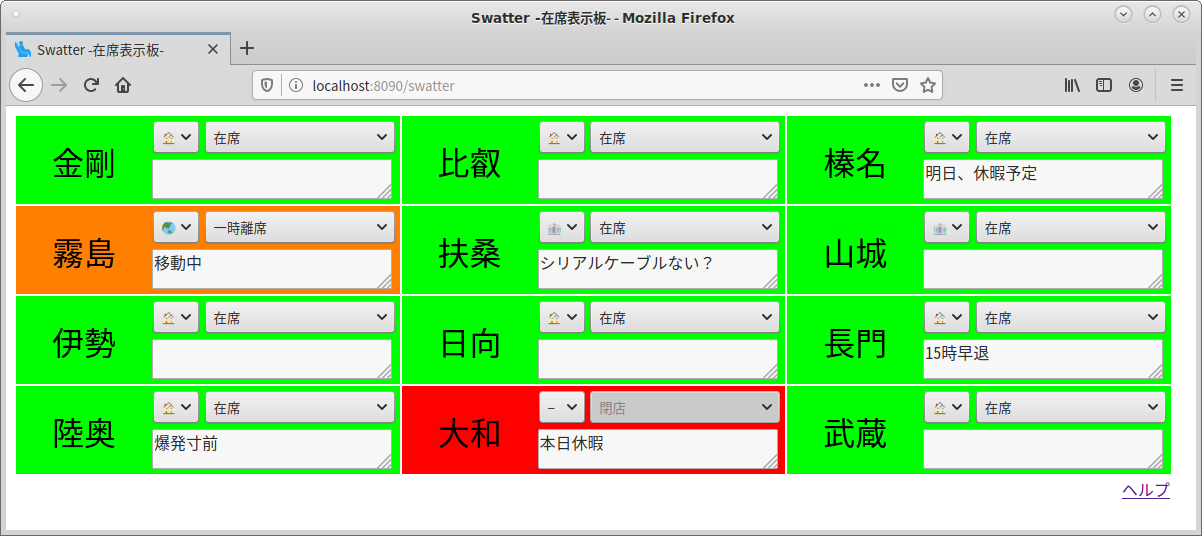Open Firefox account profile icon
Image resolution: width=1202 pixels, height=536 pixels.
(x=1136, y=85)
